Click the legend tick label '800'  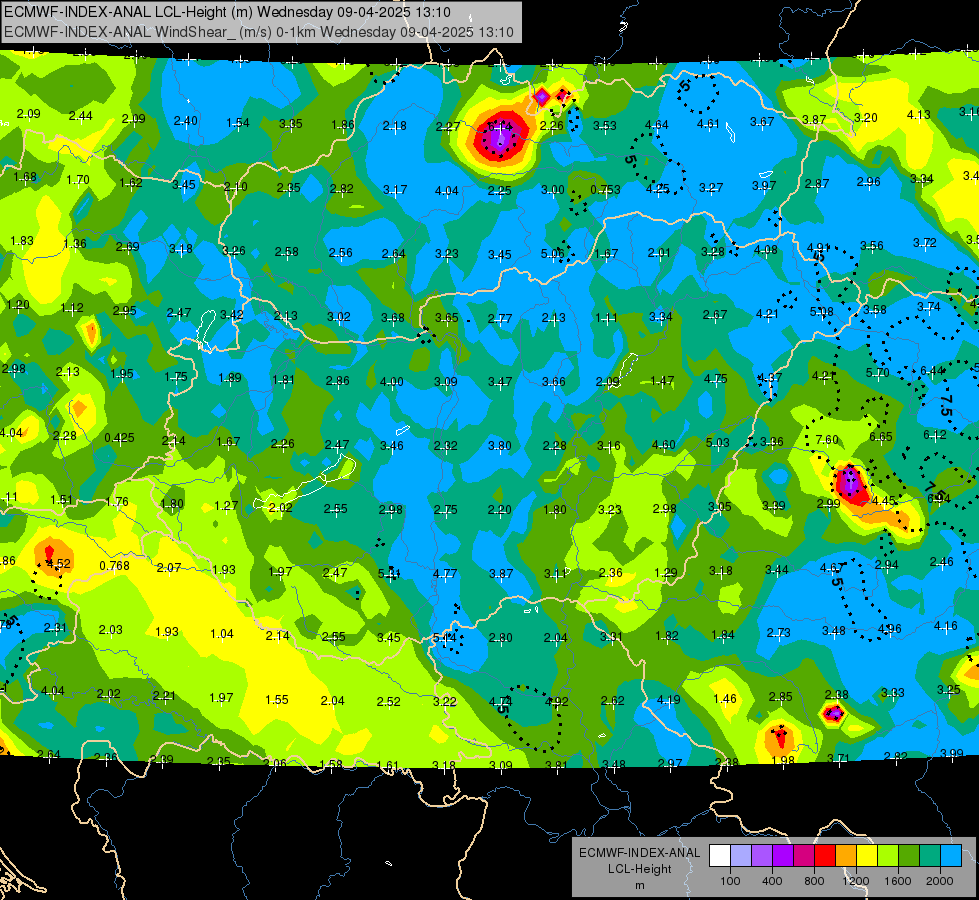(x=814, y=881)
